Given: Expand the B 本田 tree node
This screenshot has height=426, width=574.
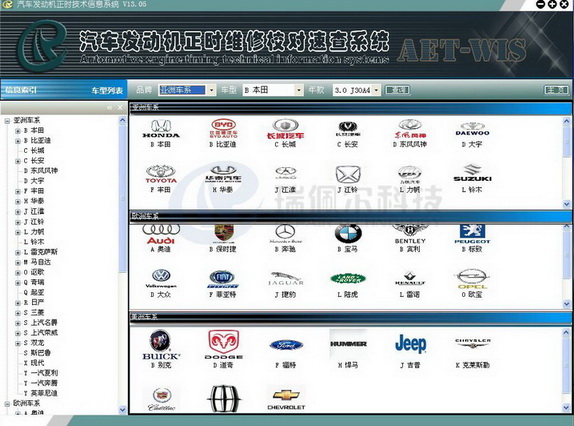Looking at the screenshot, I should coord(18,131).
